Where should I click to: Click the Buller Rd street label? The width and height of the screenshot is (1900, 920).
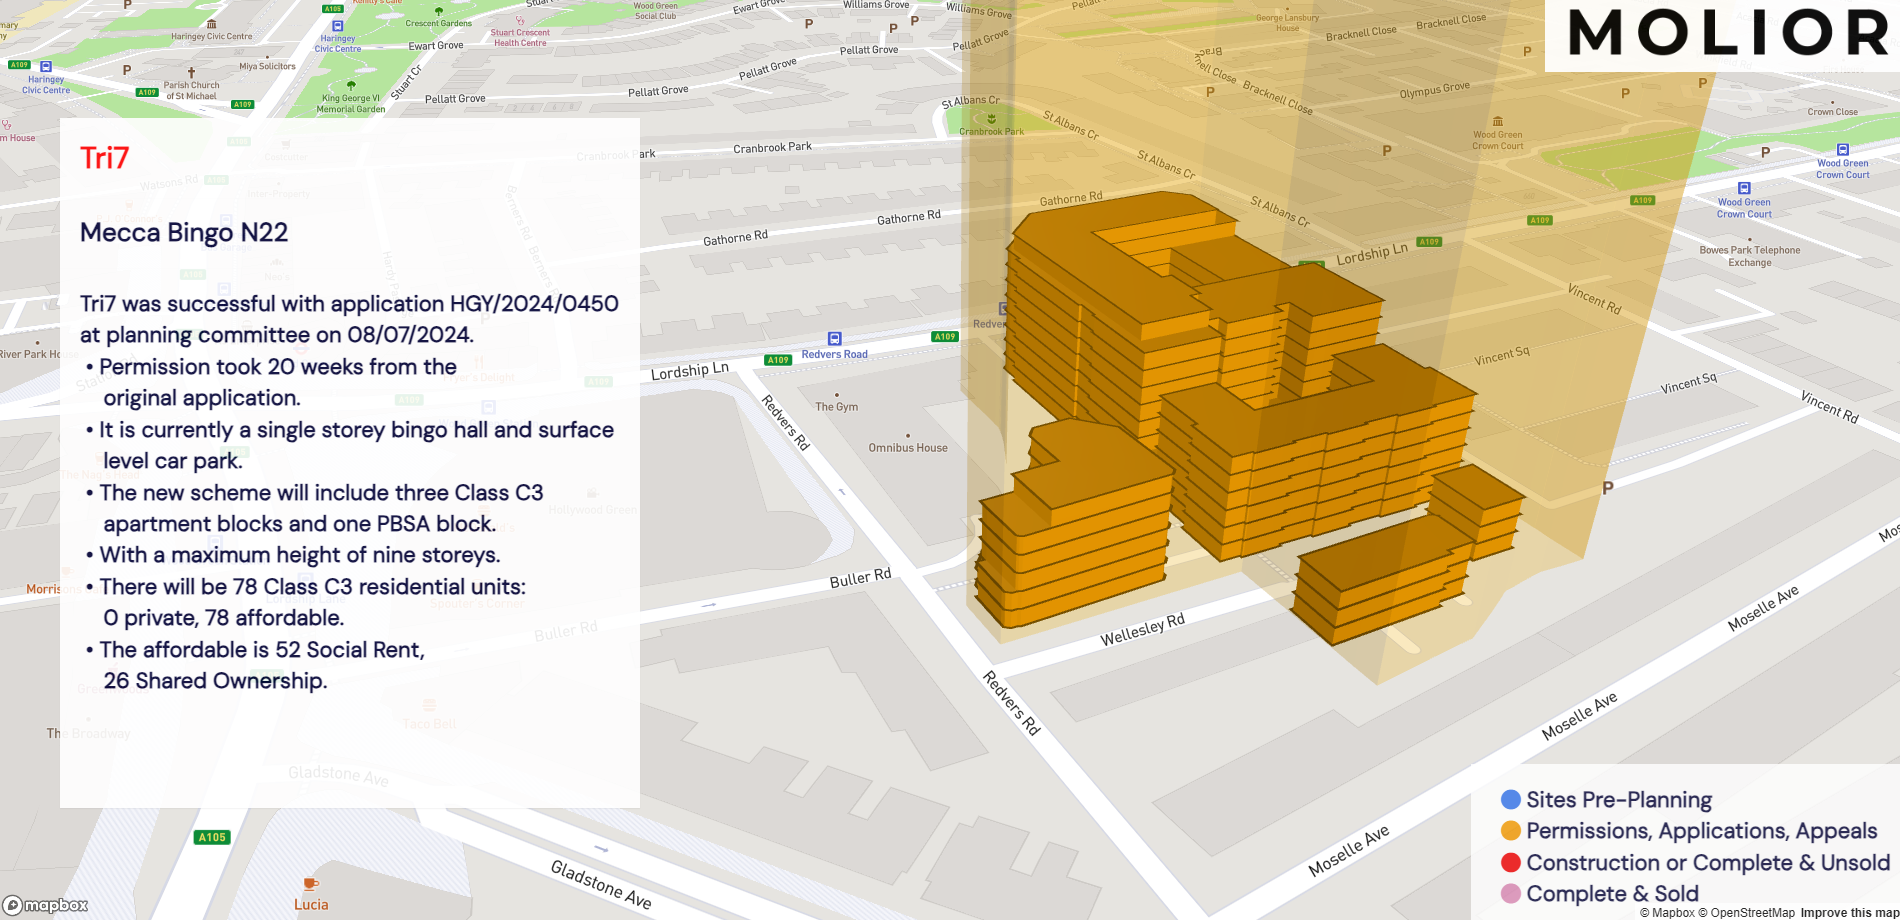(x=860, y=578)
